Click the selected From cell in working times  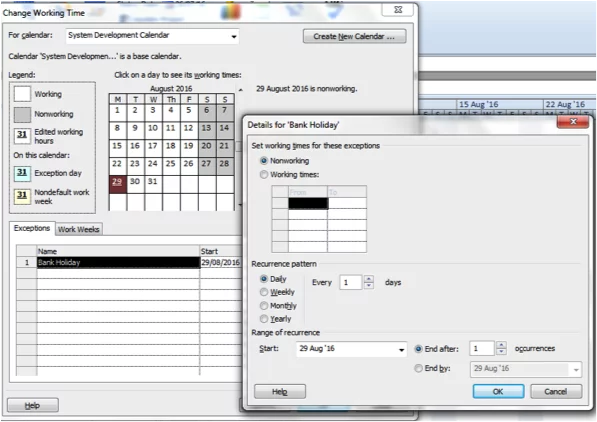(308, 203)
